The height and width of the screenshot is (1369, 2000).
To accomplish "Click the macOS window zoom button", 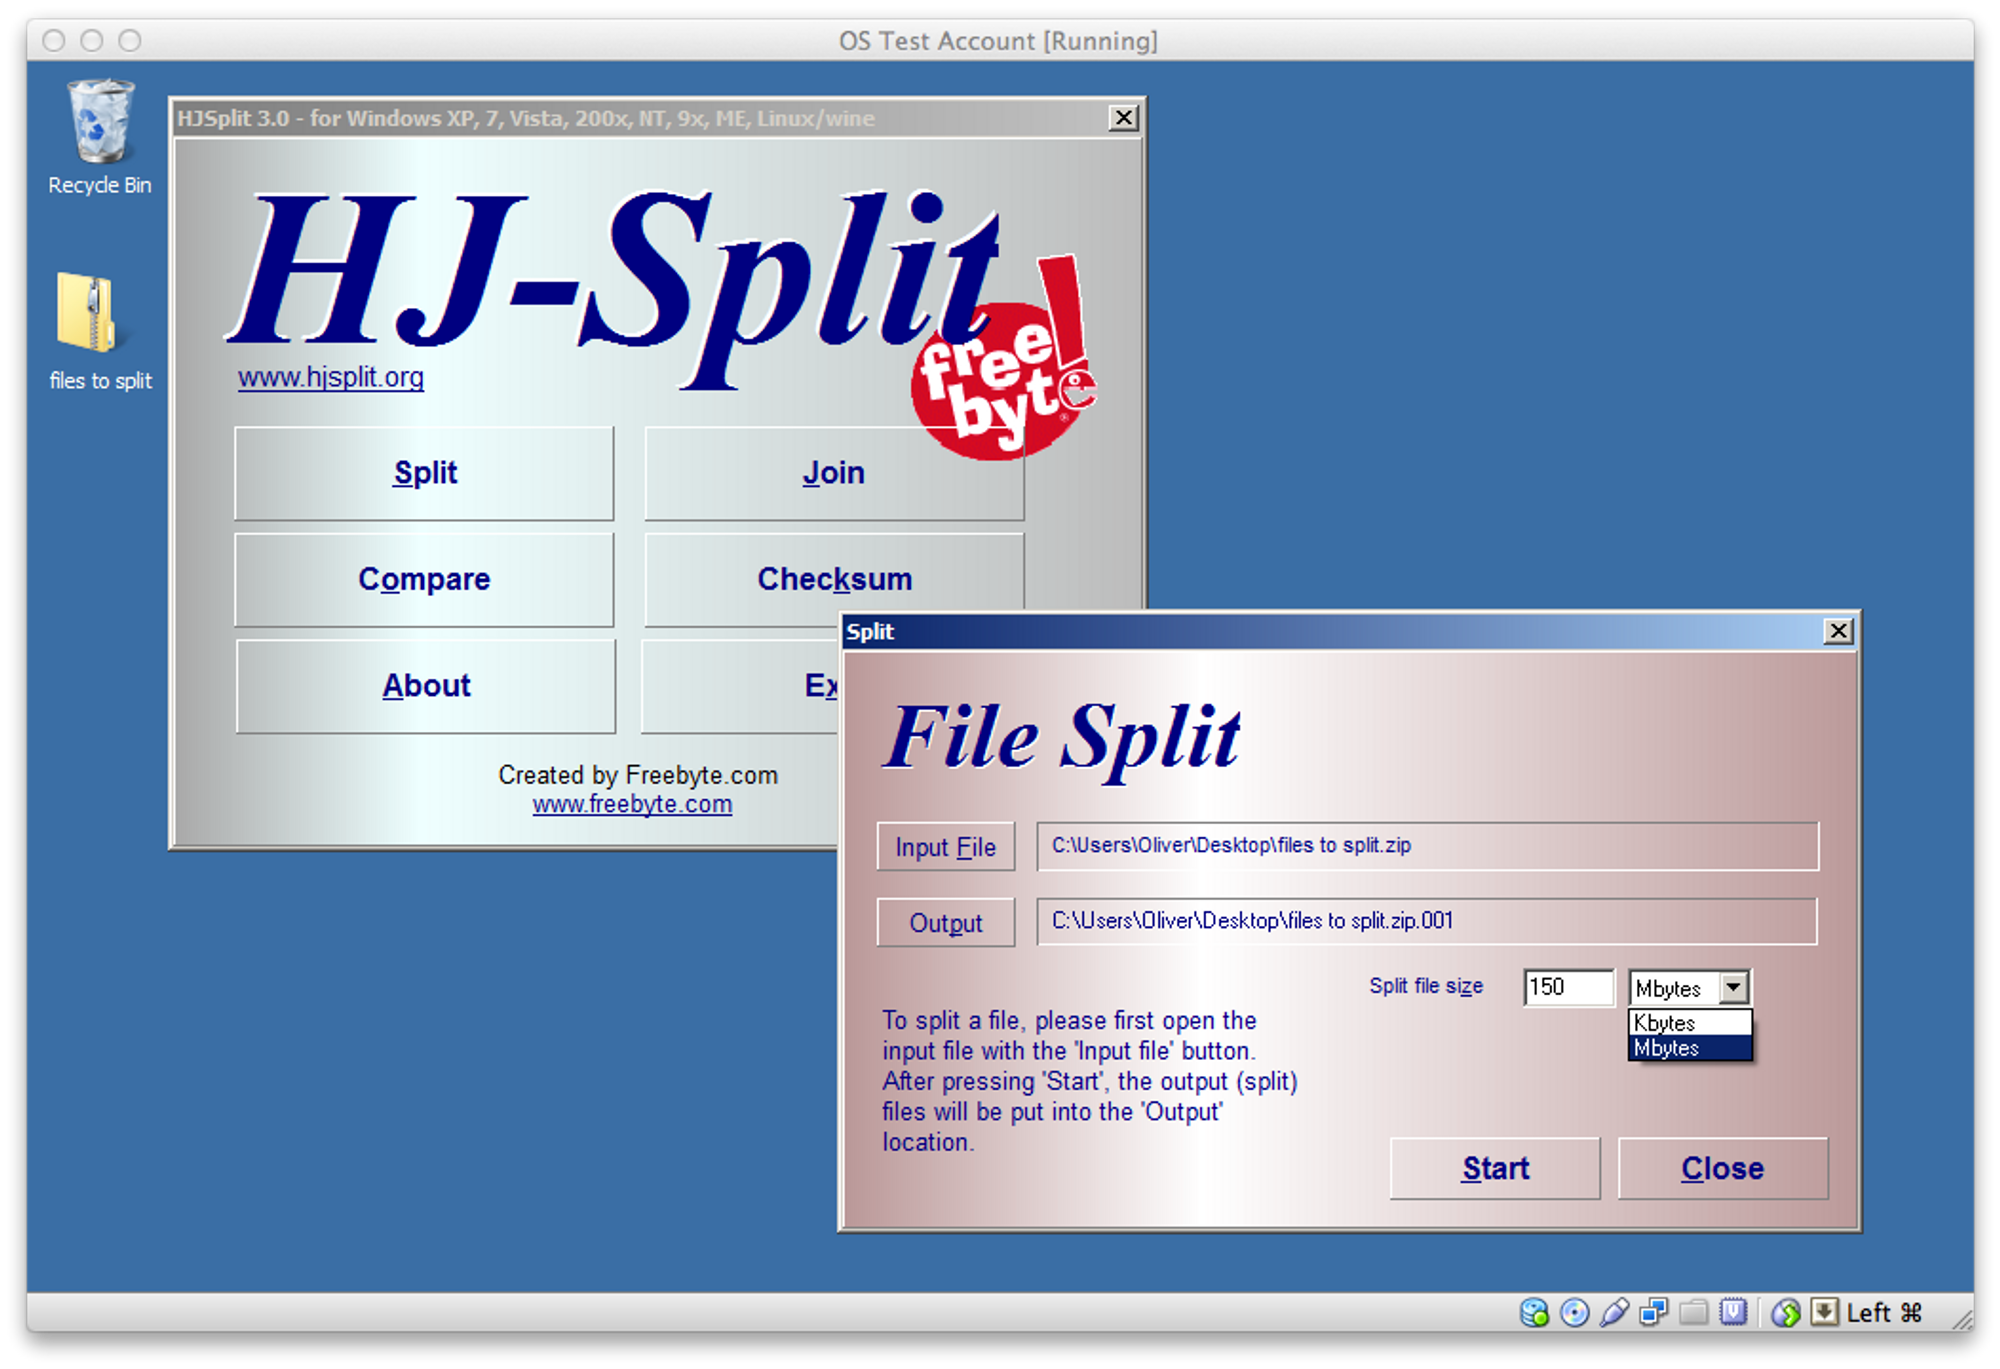I will (x=130, y=40).
